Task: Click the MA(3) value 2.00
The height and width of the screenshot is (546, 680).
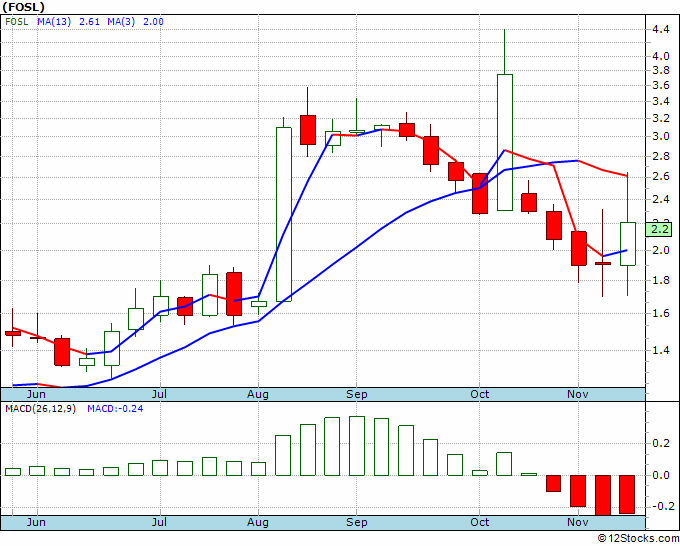Action: (x=154, y=21)
